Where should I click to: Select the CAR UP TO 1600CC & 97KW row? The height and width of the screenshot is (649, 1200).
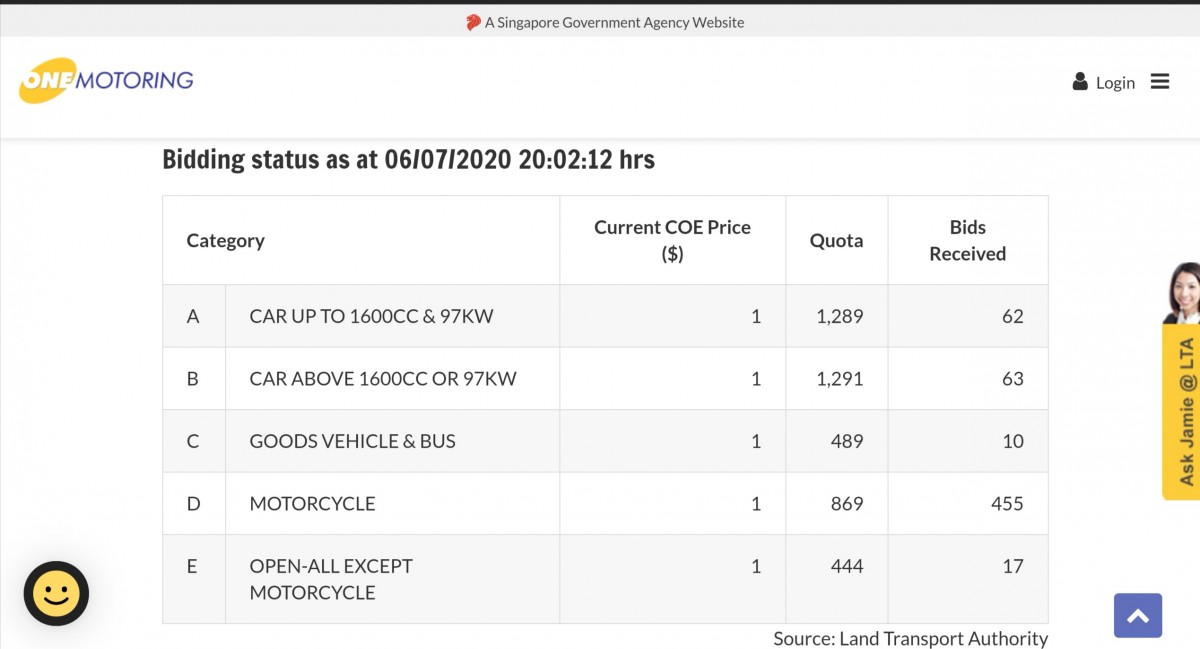click(x=605, y=316)
